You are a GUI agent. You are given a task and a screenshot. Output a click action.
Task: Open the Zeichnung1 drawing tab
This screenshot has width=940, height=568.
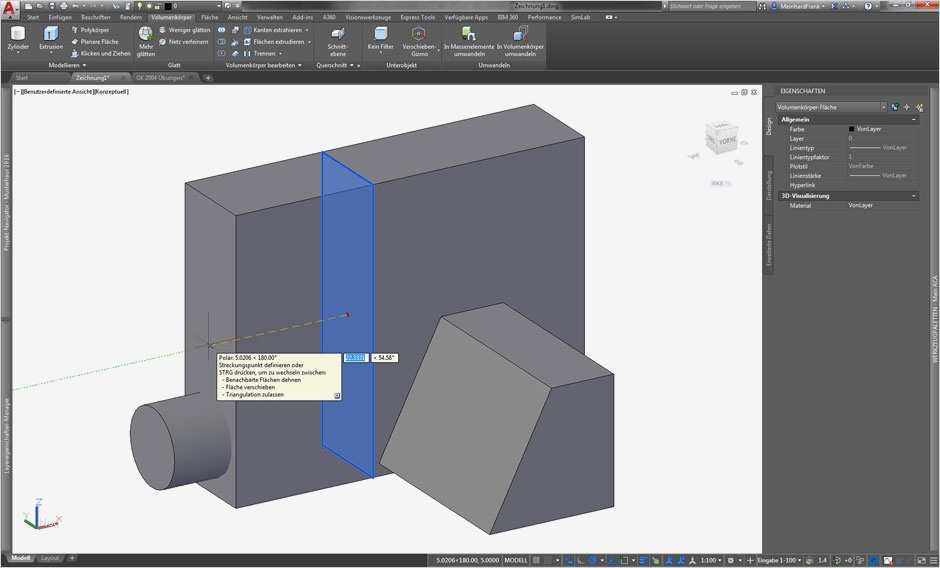(92, 77)
